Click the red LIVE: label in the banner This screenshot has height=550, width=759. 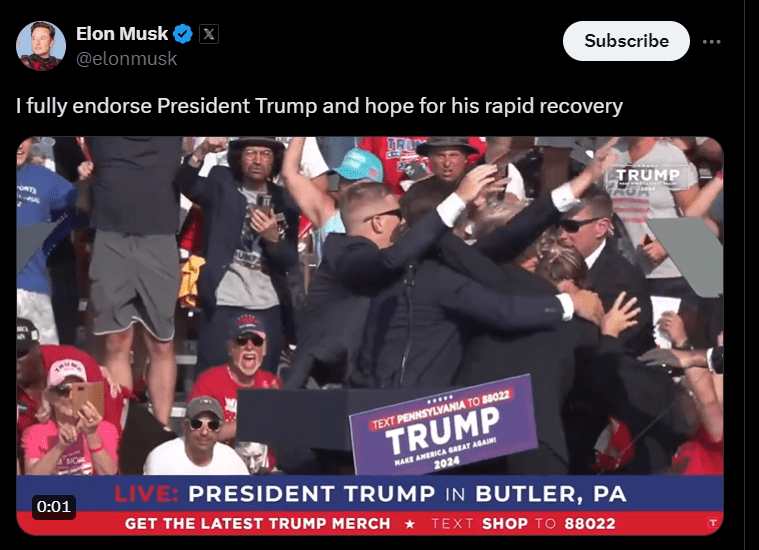click(146, 494)
